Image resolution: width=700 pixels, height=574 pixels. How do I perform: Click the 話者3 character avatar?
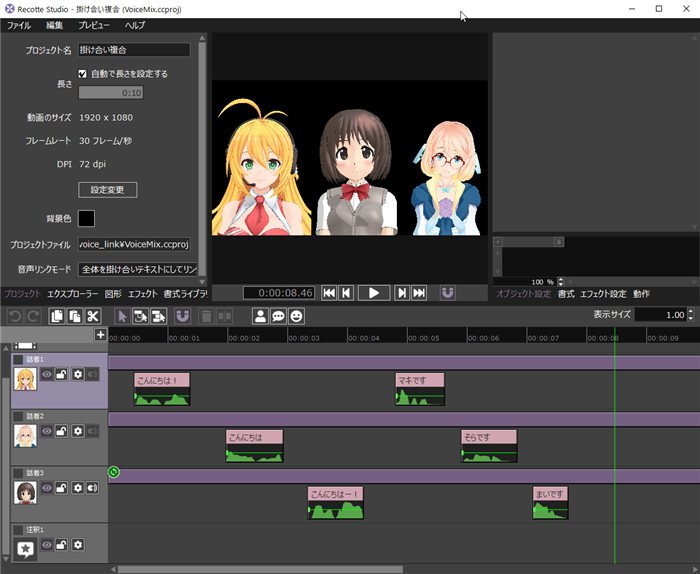pyautogui.click(x=25, y=492)
